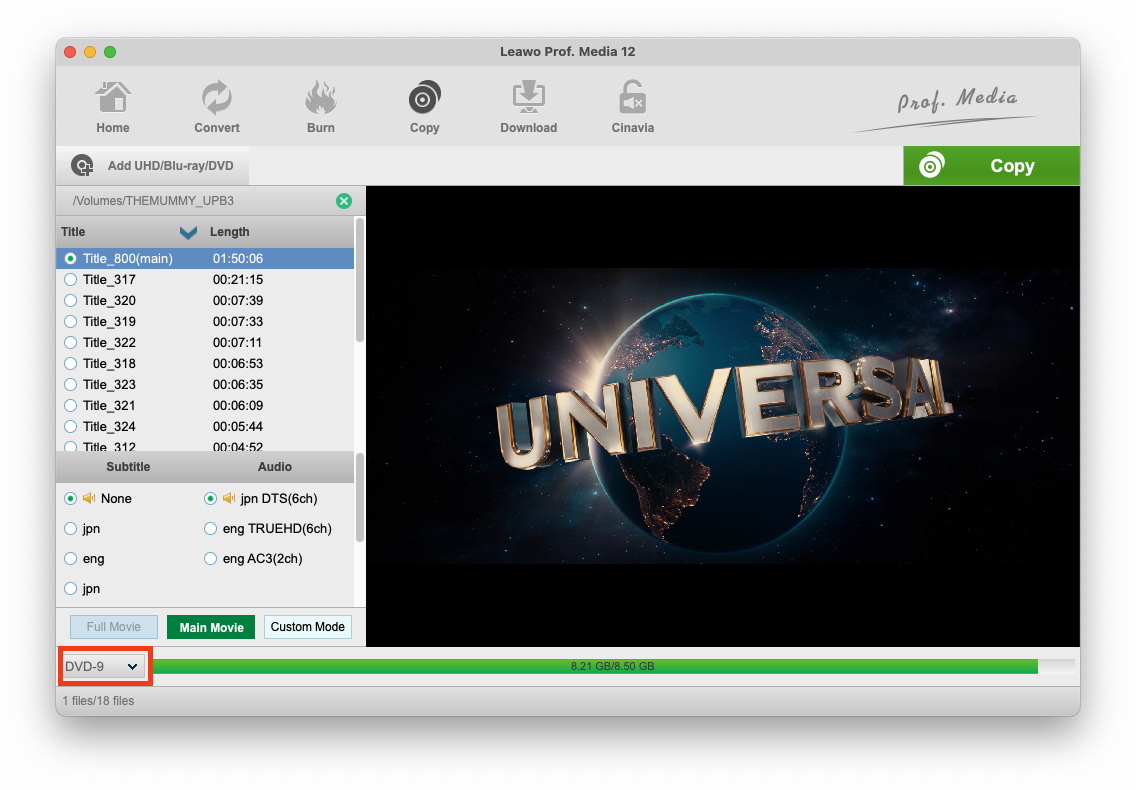Click length 00:06:35 cell
Screen dimensions: 1136x790
click(x=238, y=385)
